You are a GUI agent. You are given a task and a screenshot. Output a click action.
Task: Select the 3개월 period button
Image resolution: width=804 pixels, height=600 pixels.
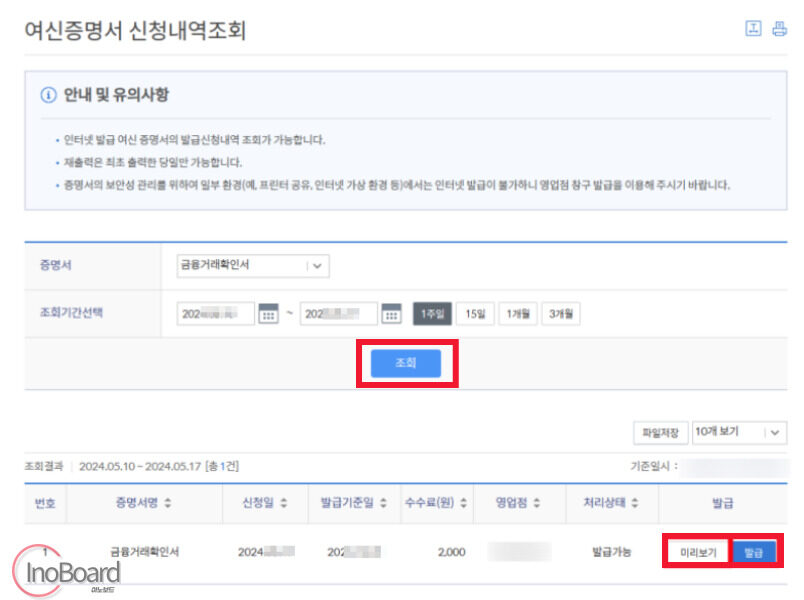(560, 313)
